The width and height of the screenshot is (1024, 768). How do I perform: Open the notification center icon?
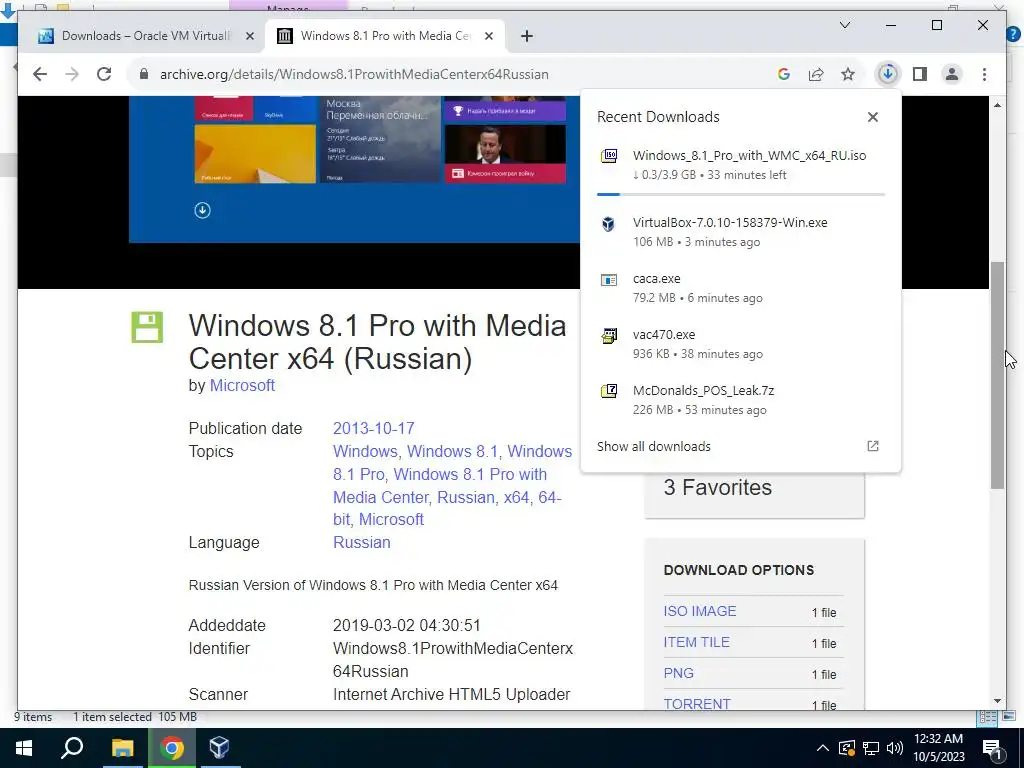tap(992, 748)
